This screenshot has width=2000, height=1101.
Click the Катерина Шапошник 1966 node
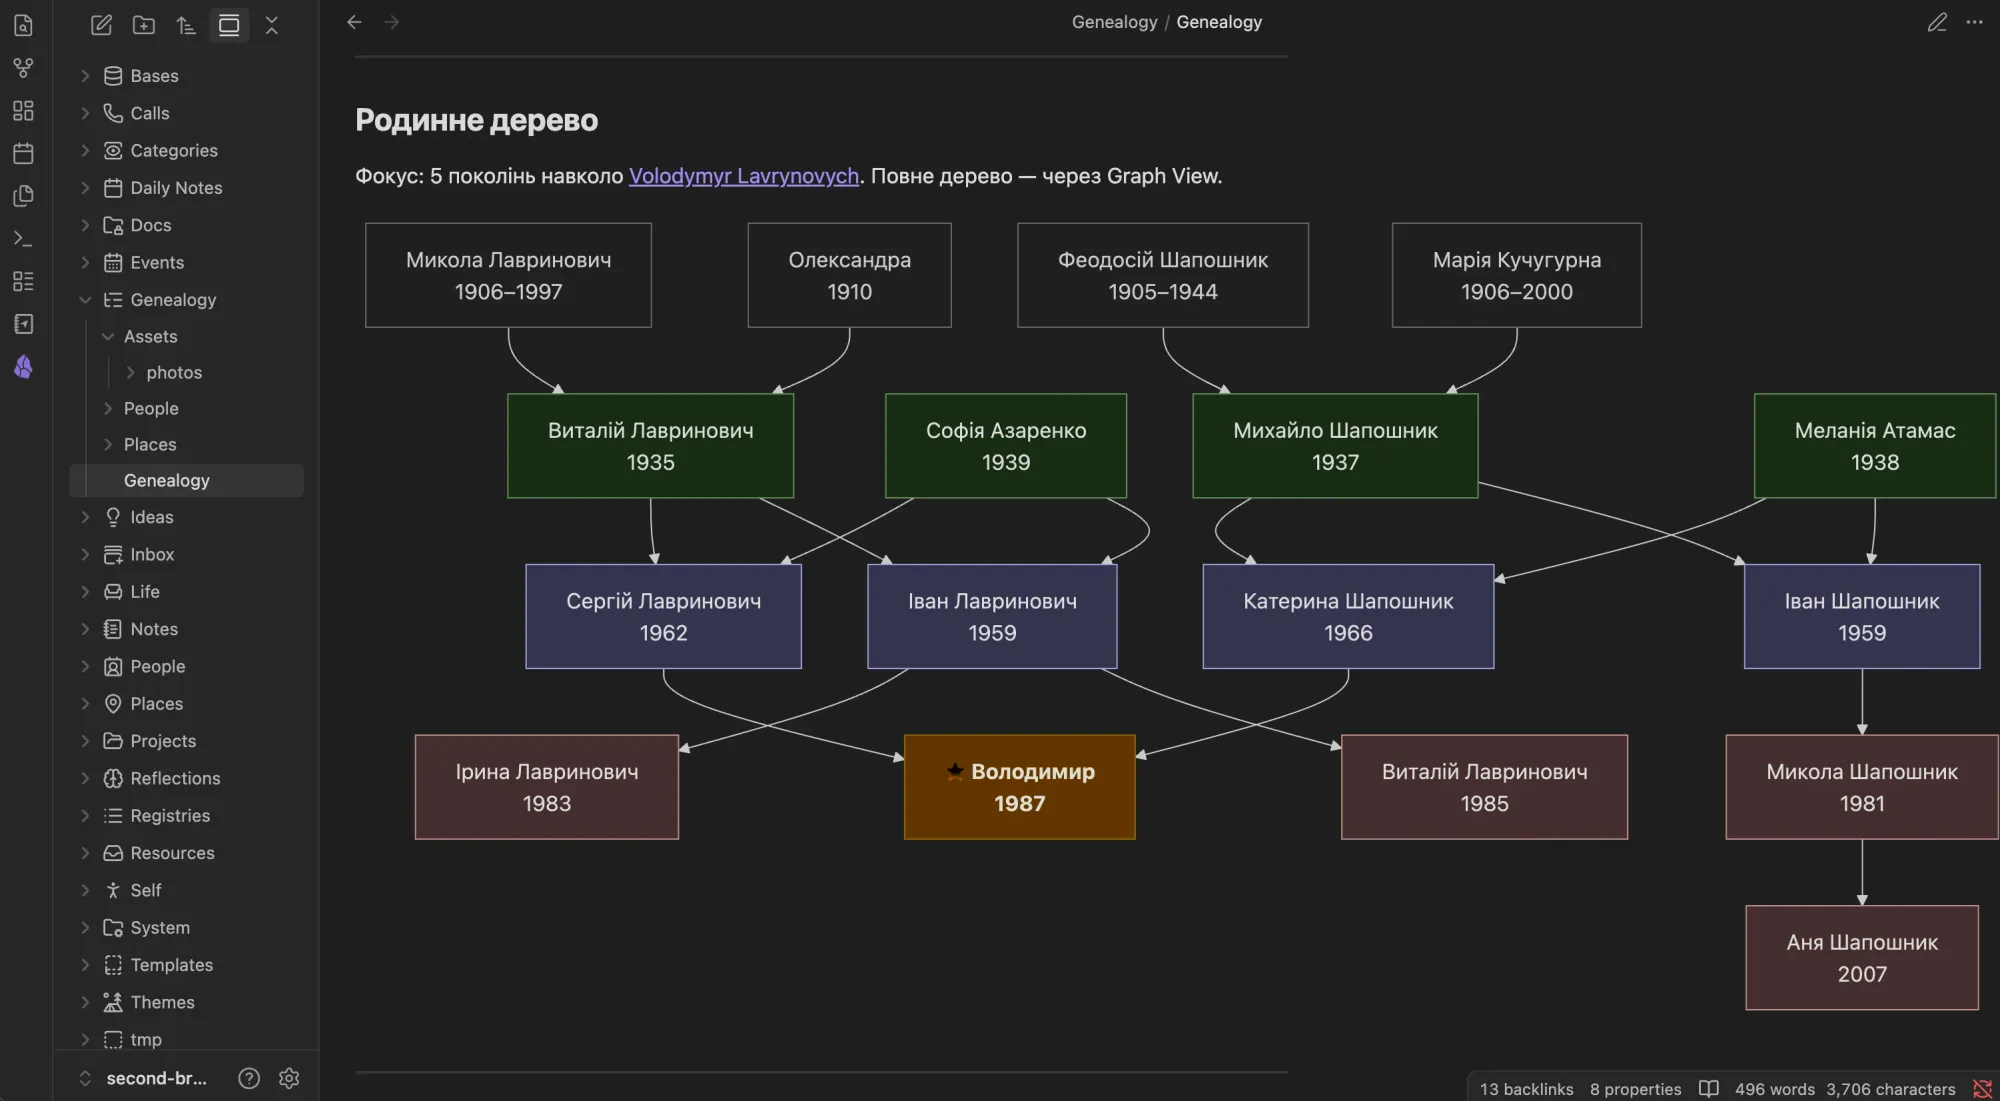(x=1348, y=617)
